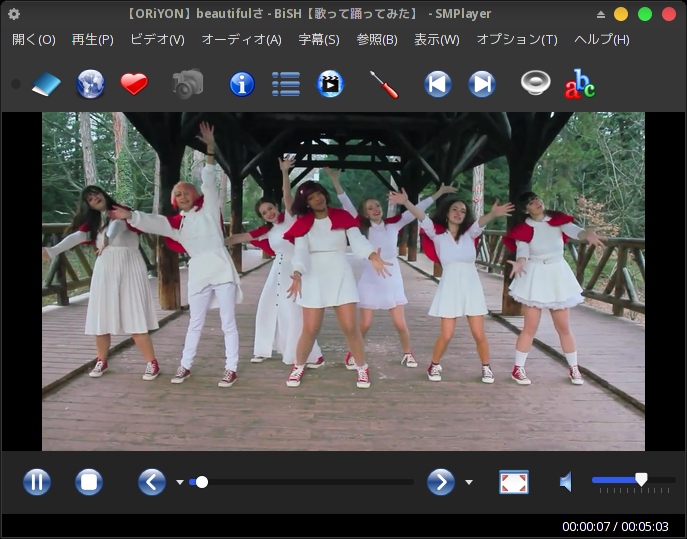Skip forward using the right arrow button
The width and height of the screenshot is (687, 539).
pos(441,482)
